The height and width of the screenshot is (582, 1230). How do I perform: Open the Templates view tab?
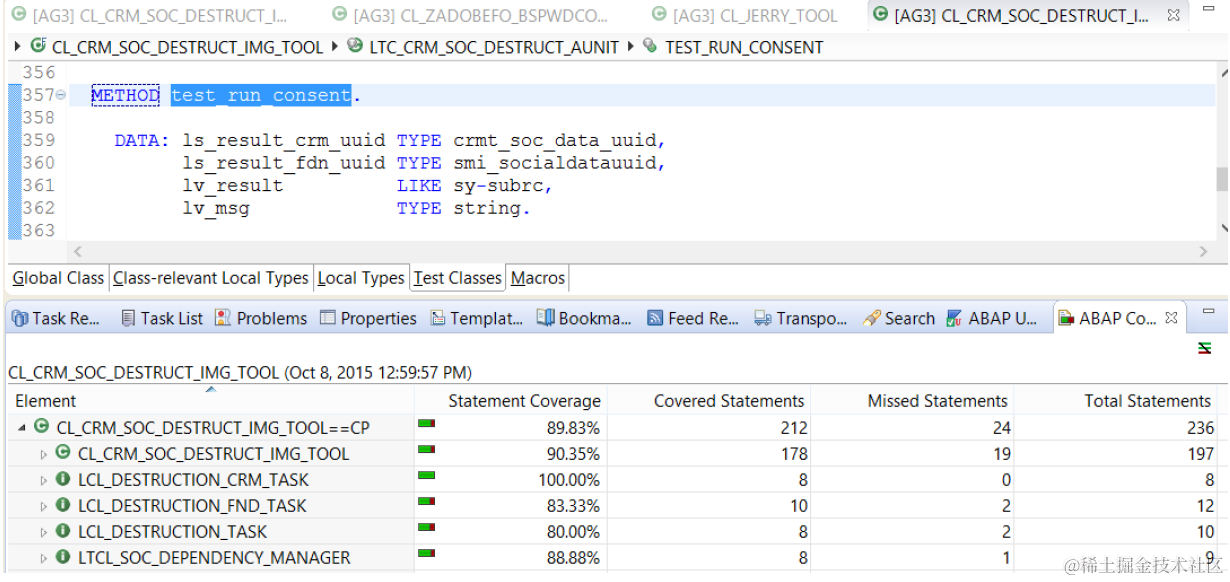[x=477, y=318]
